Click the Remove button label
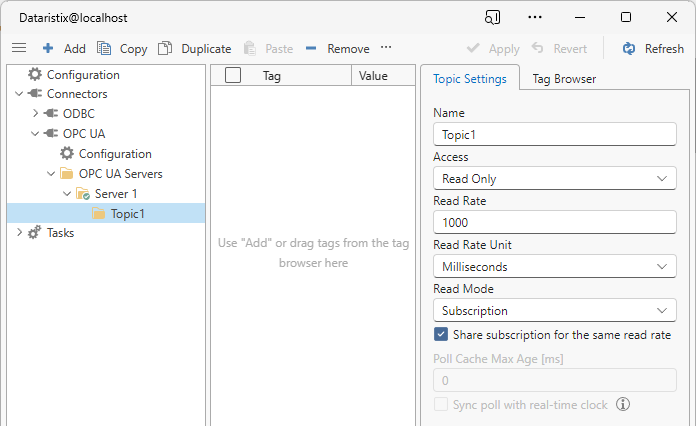The height and width of the screenshot is (426, 696). tap(348, 49)
